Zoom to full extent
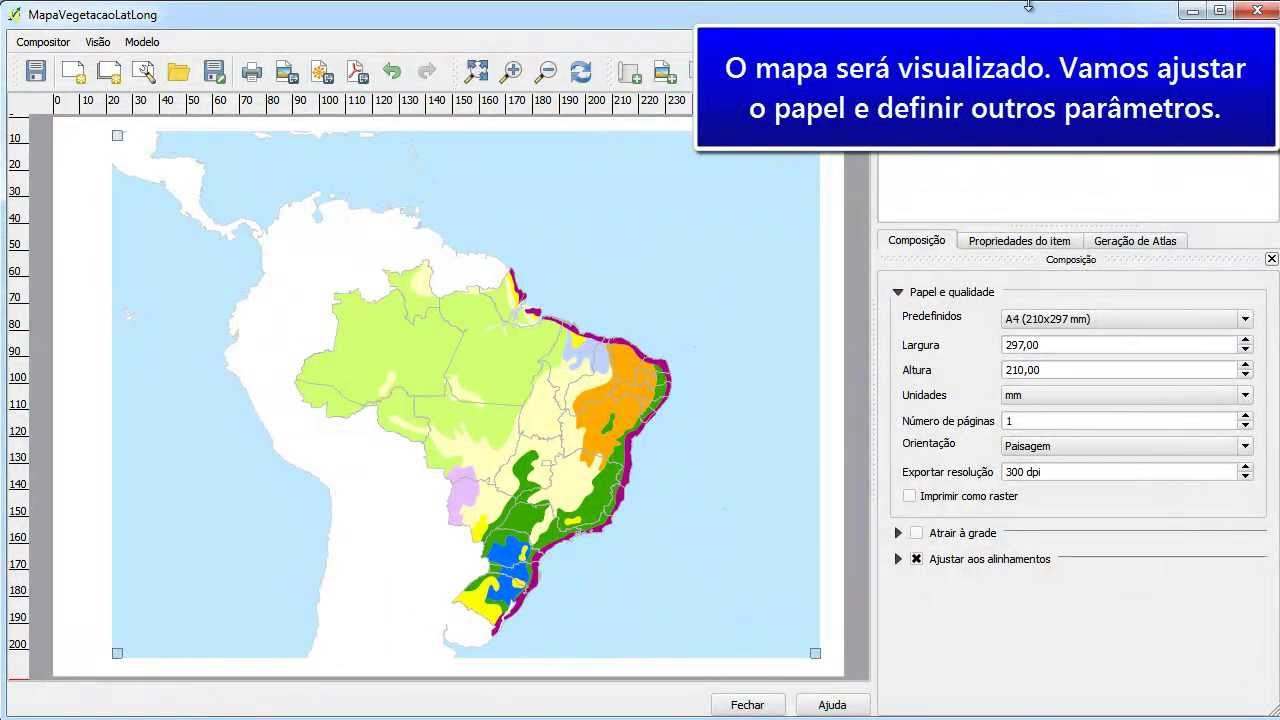This screenshot has width=1280, height=720. (x=476, y=71)
